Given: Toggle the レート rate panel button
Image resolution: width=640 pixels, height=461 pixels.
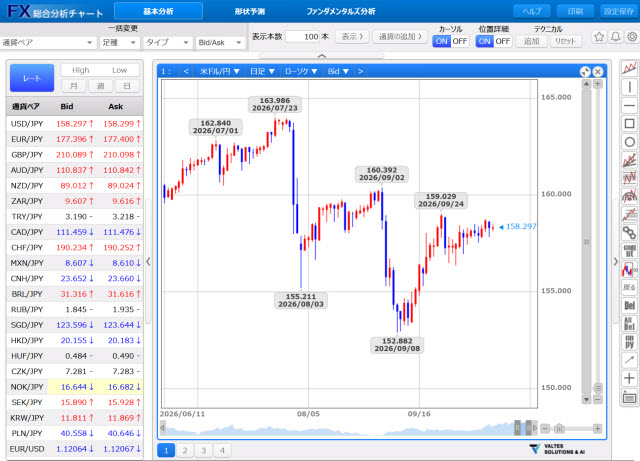Looking at the screenshot, I should click(32, 78).
